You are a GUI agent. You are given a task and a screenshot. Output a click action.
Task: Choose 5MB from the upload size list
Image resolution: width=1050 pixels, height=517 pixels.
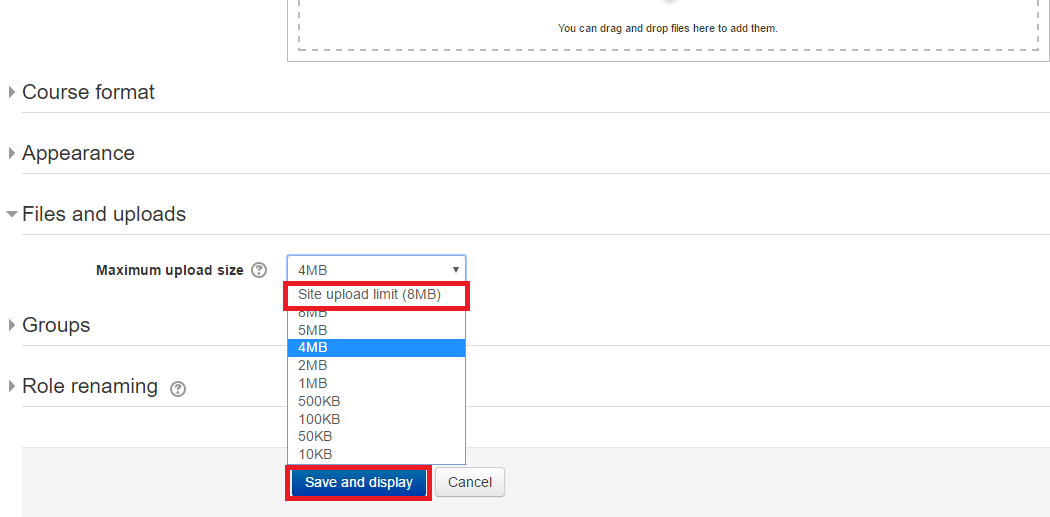[x=313, y=330]
